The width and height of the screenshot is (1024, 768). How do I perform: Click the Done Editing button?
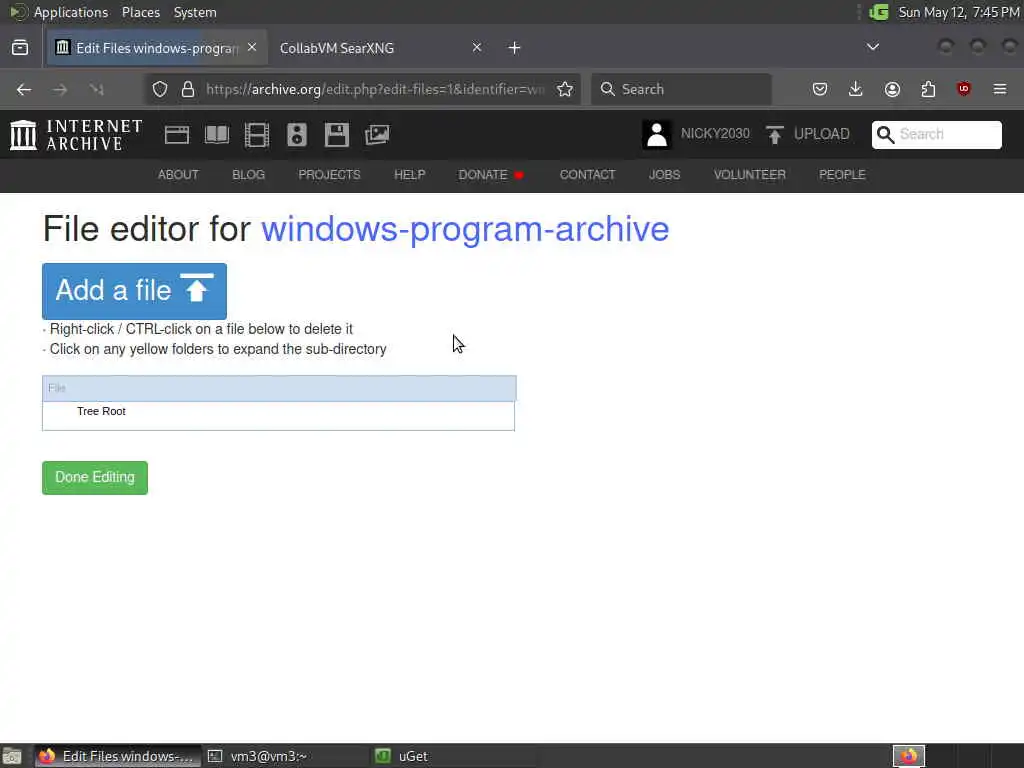tap(95, 477)
